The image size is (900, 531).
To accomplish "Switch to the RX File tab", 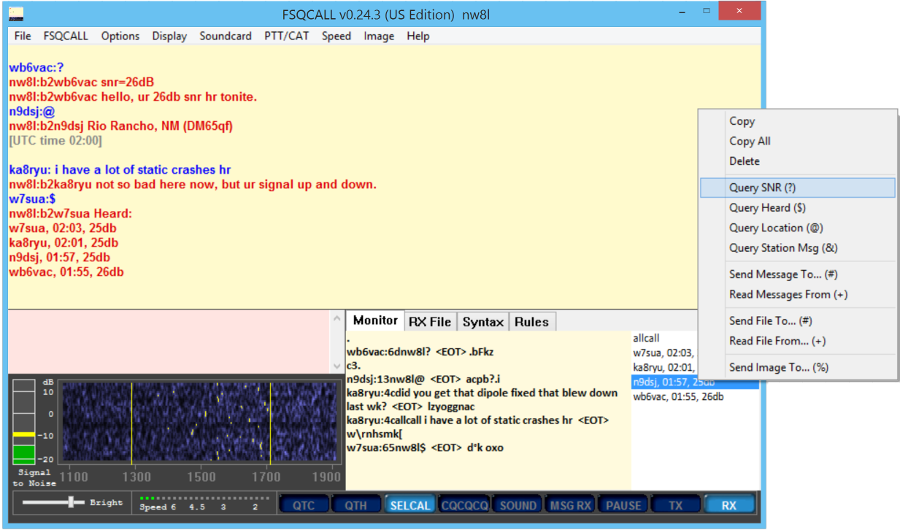I will pos(430,322).
